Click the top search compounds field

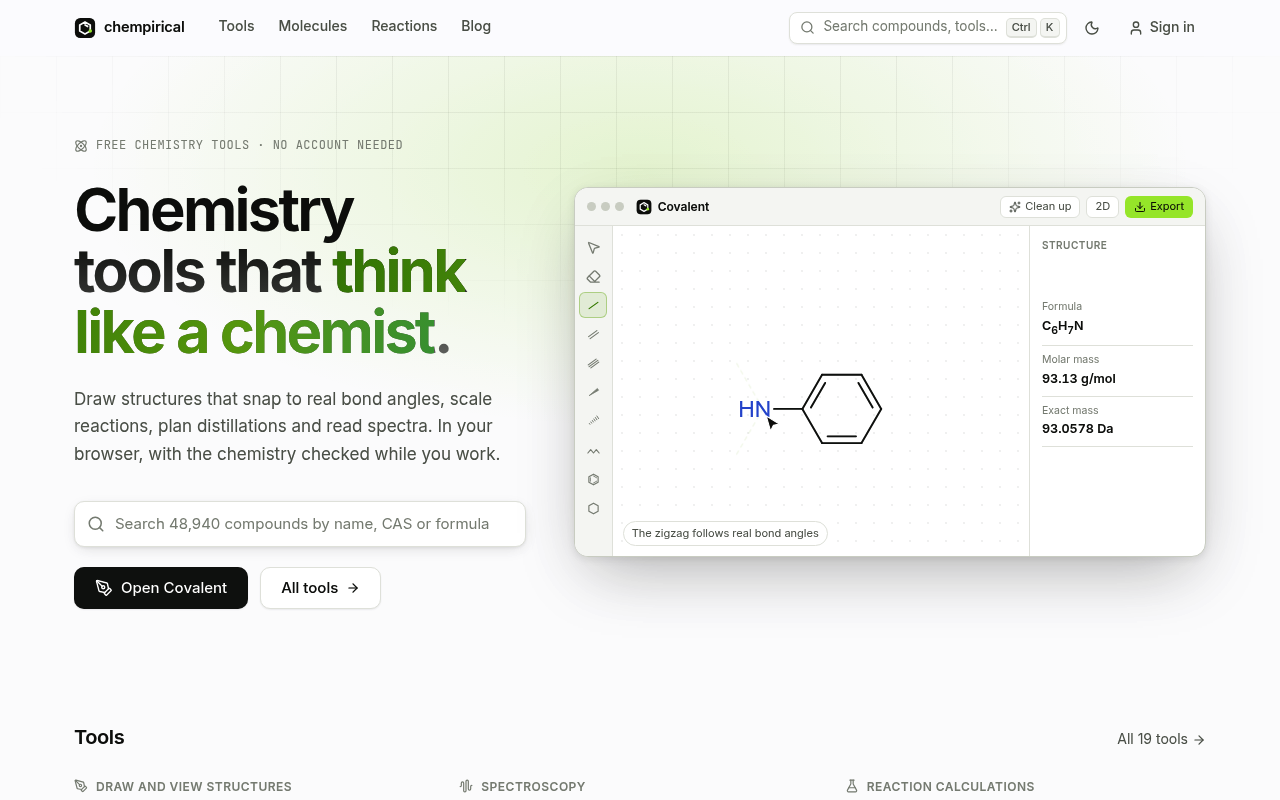[928, 28]
